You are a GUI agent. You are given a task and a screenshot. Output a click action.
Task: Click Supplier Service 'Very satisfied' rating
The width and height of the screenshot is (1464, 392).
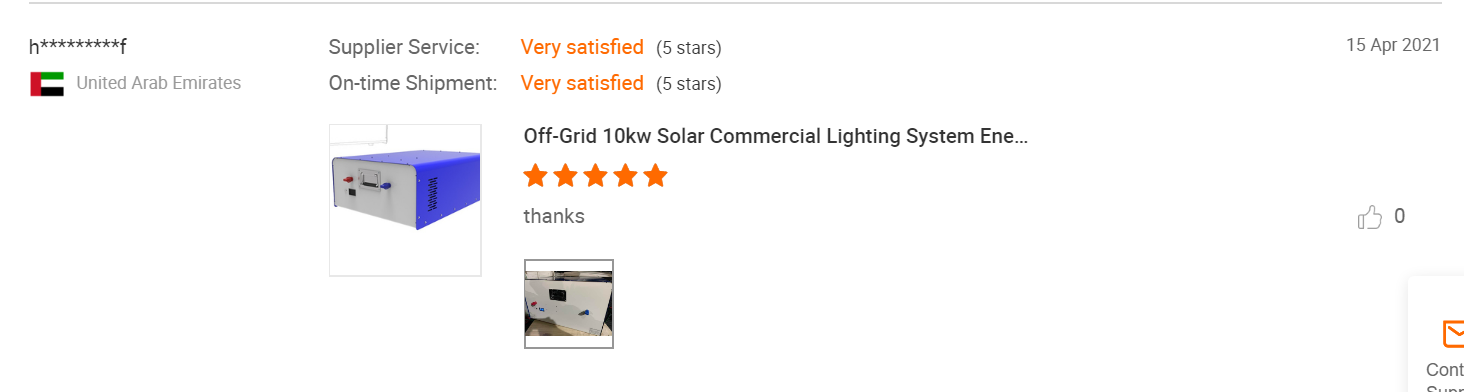point(582,47)
